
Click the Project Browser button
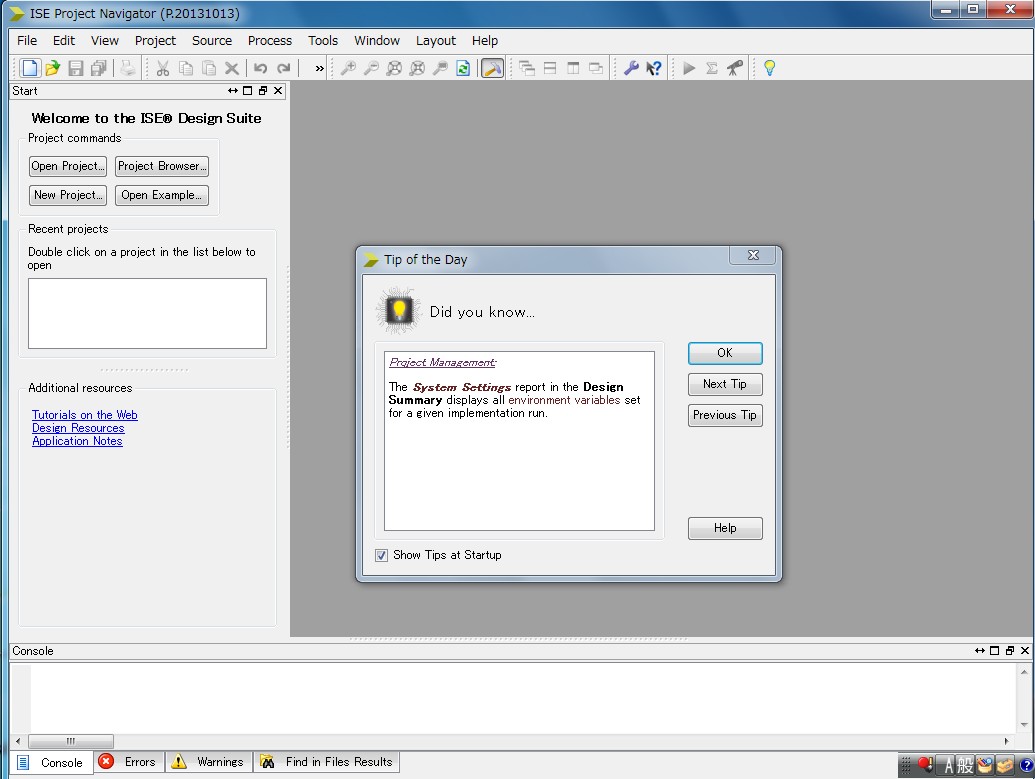pos(162,166)
